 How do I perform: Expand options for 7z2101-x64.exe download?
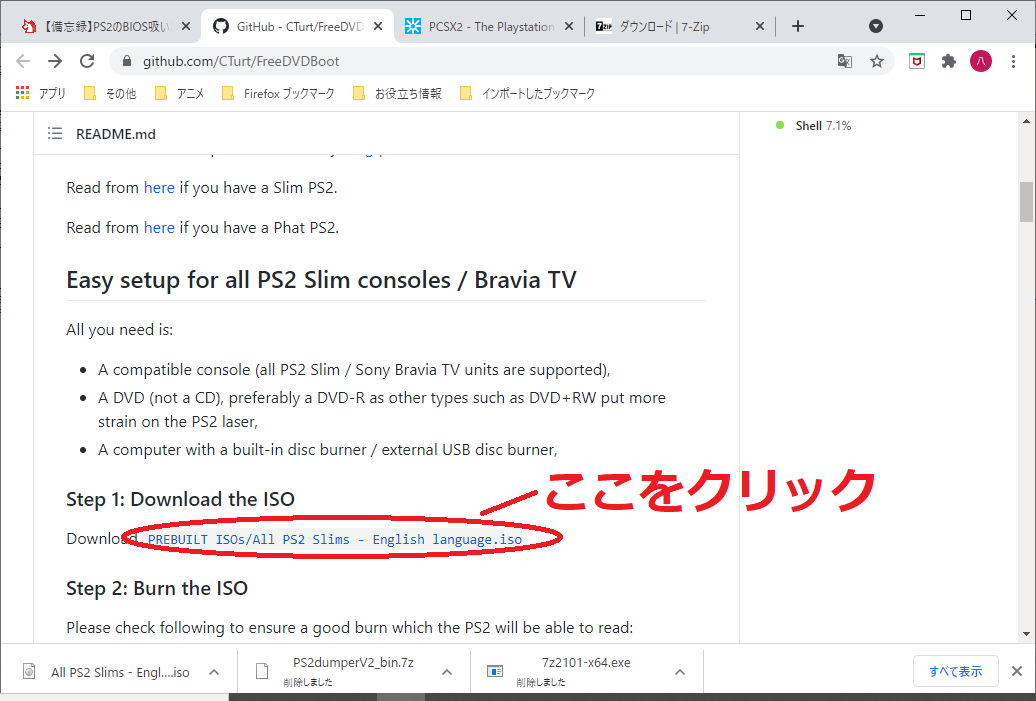(x=680, y=672)
